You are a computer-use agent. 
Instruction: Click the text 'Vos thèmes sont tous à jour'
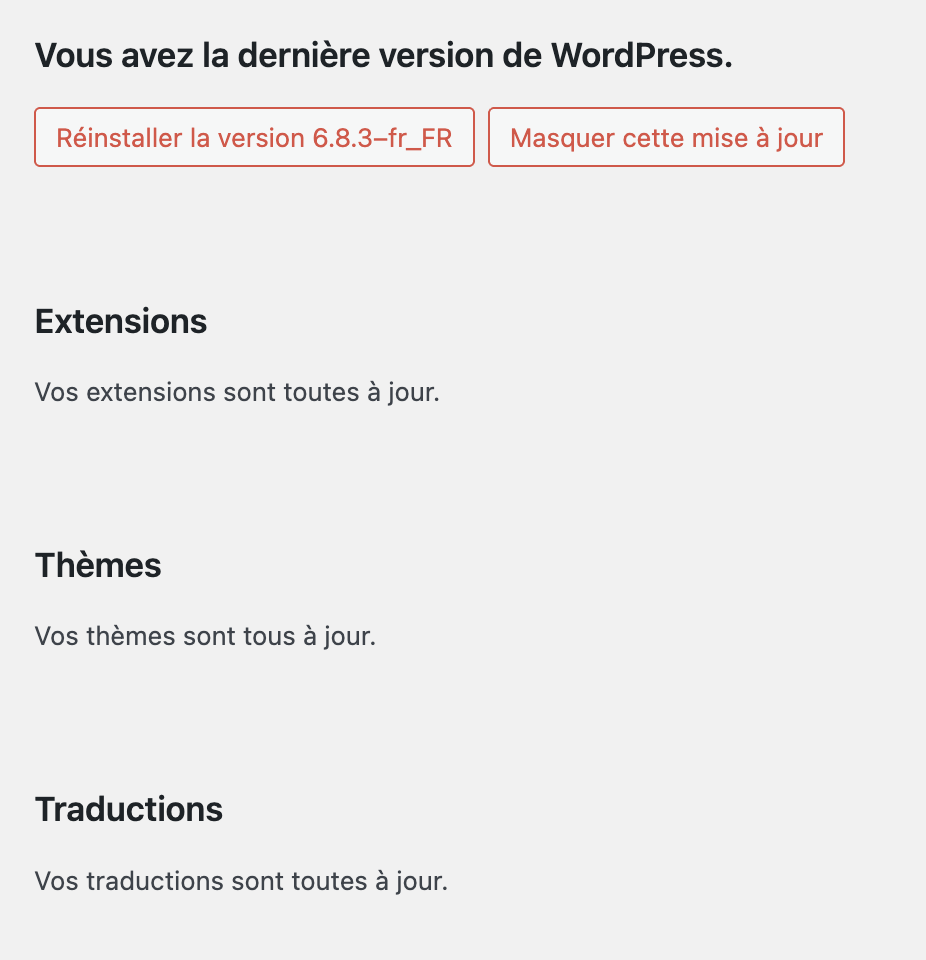click(x=205, y=636)
